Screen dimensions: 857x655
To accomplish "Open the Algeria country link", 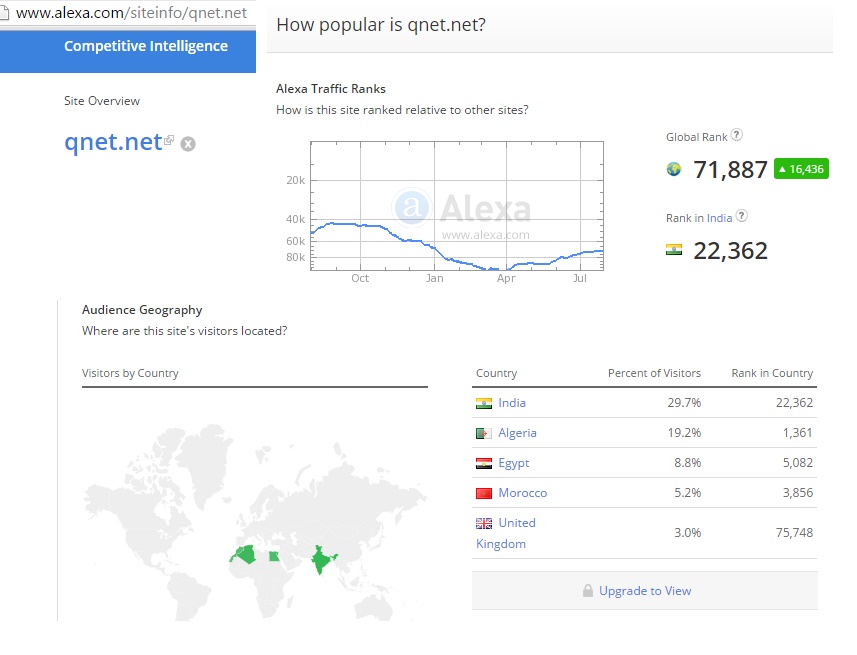I will pyautogui.click(x=517, y=433).
